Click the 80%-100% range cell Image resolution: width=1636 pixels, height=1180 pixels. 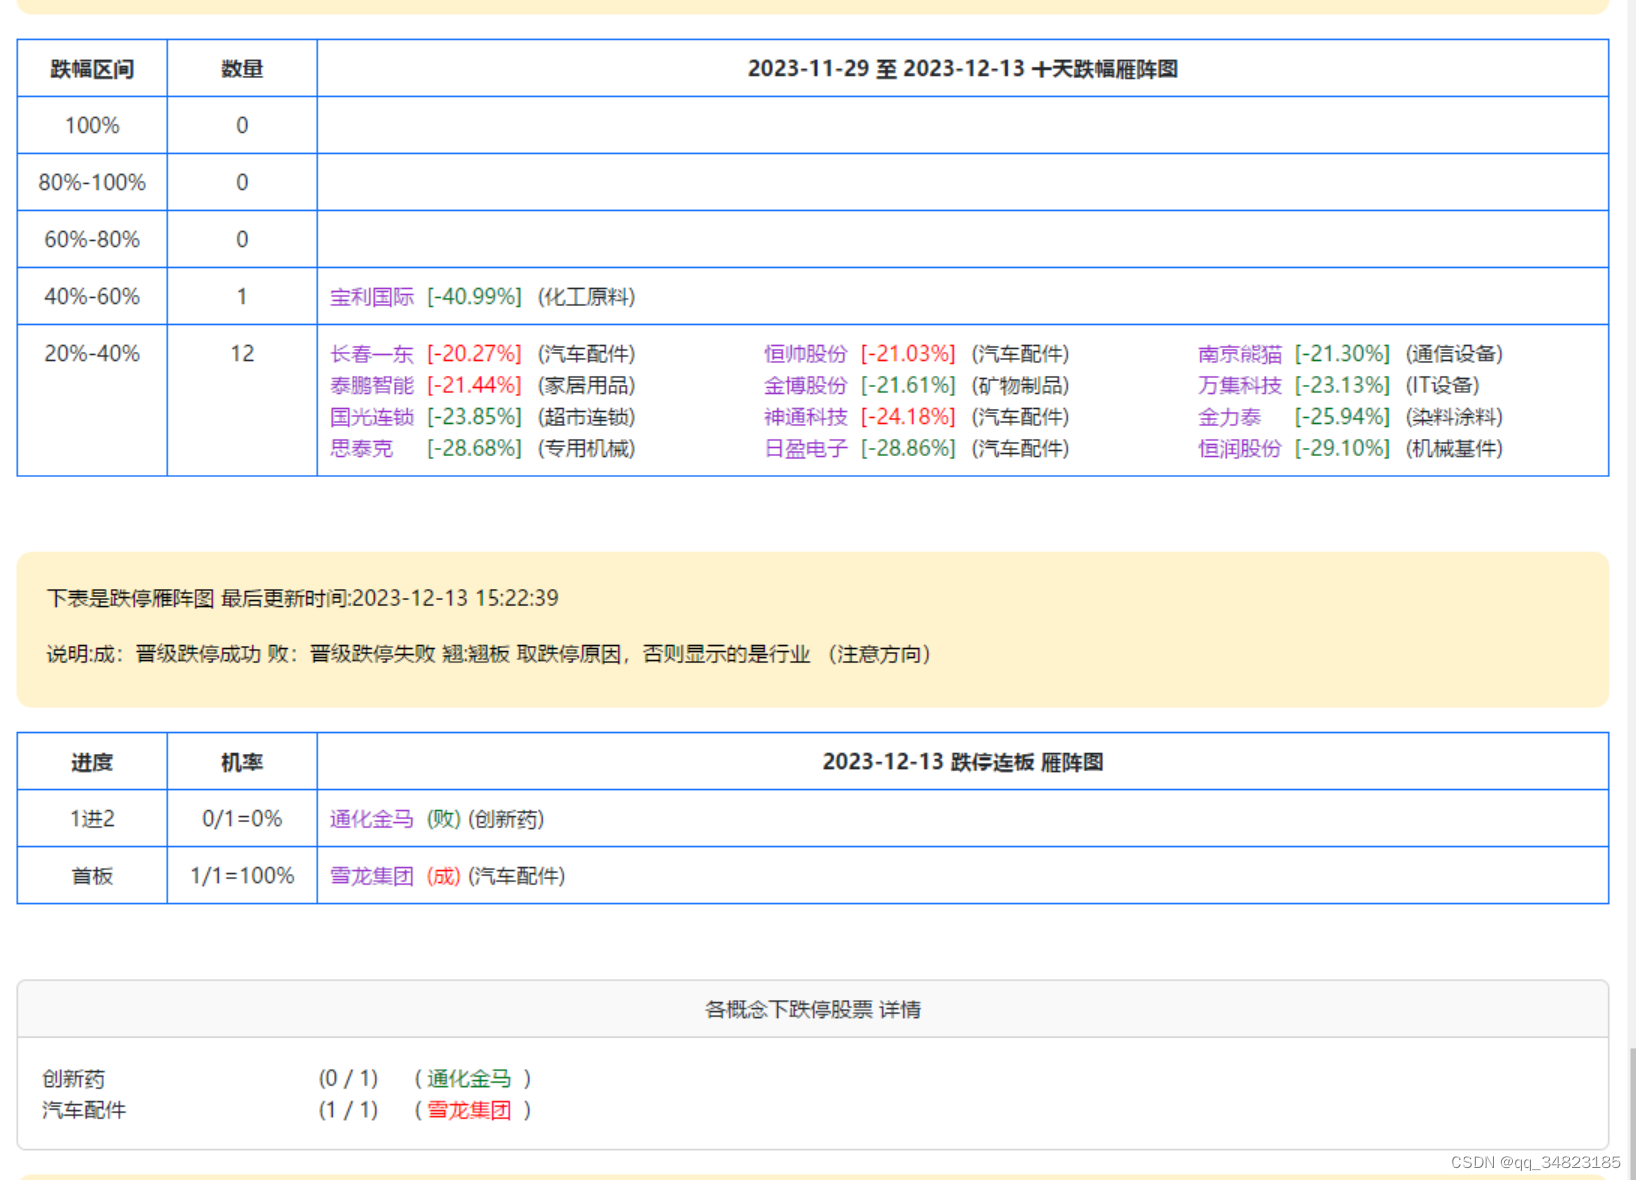pos(92,183)
